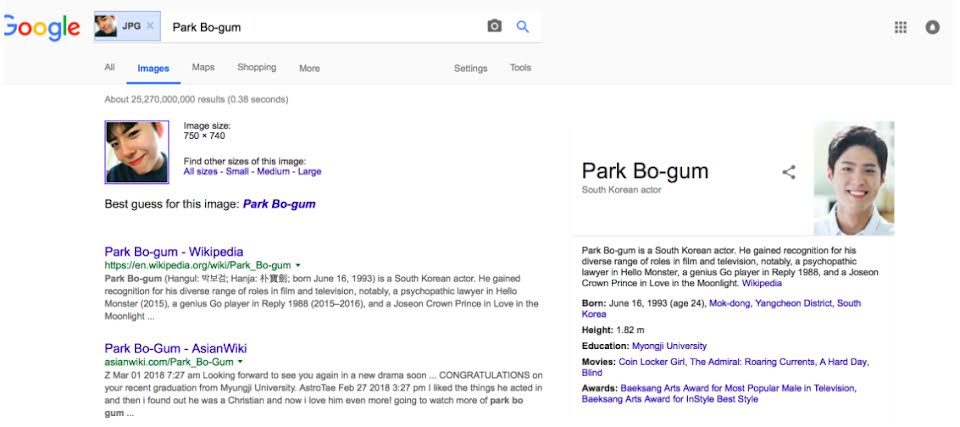This screenshot has width=960, height=427.
Task: Open the Maps tab
Action: click(203, 67)
